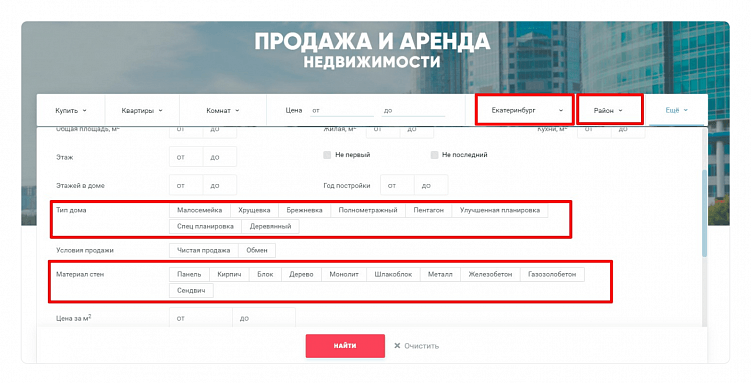Select Газозолобетон wall material
Image resolution: width=751 pixels, height=383 pixels.
552,274
